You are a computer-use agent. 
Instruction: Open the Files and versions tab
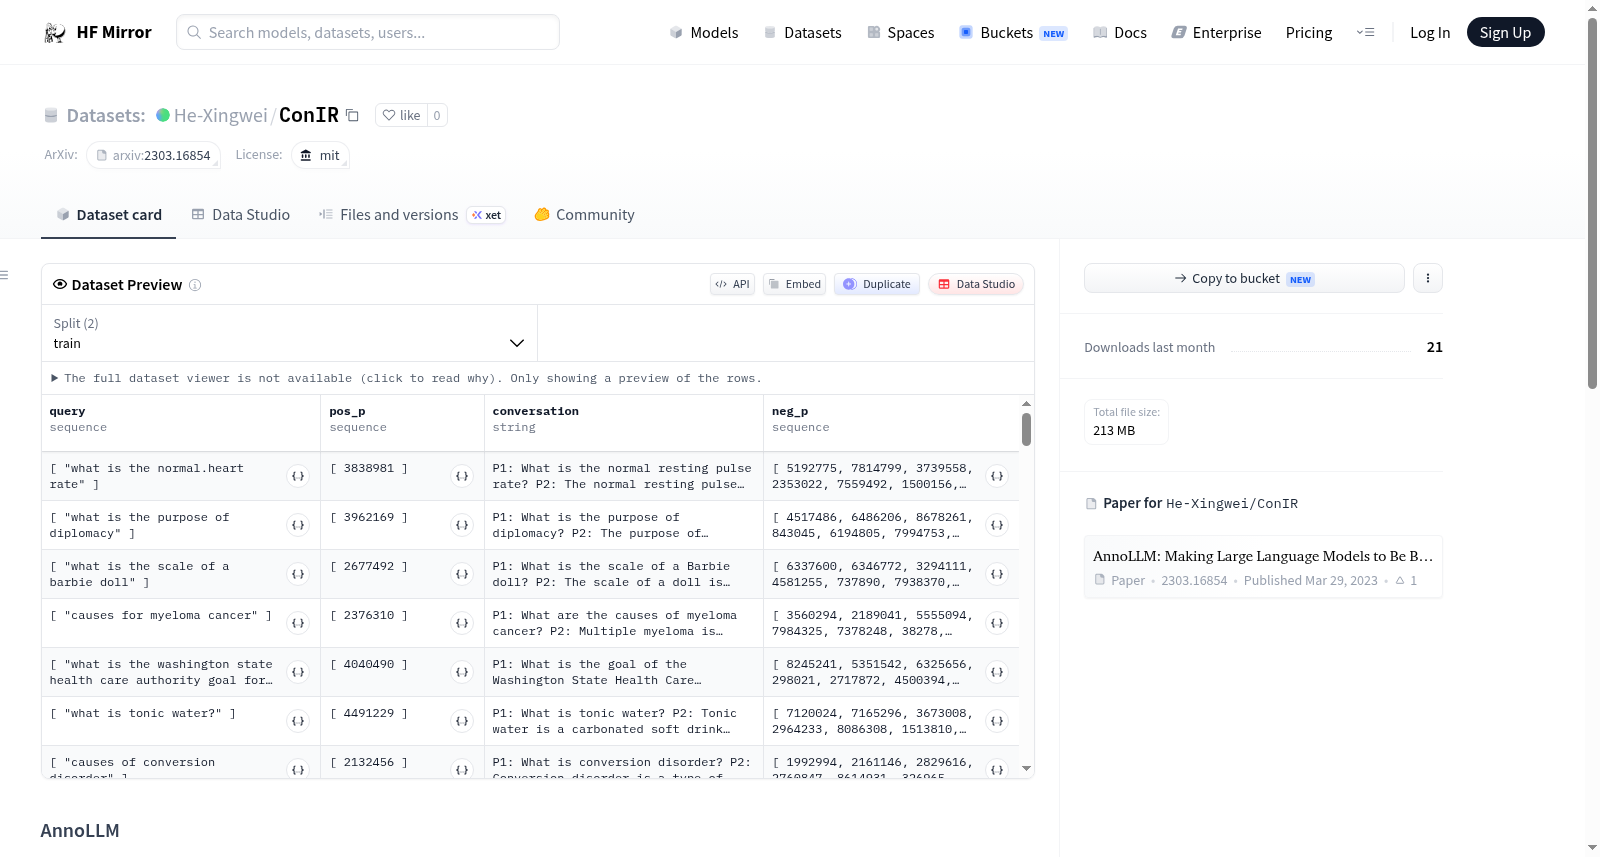[x=411, y=215]
